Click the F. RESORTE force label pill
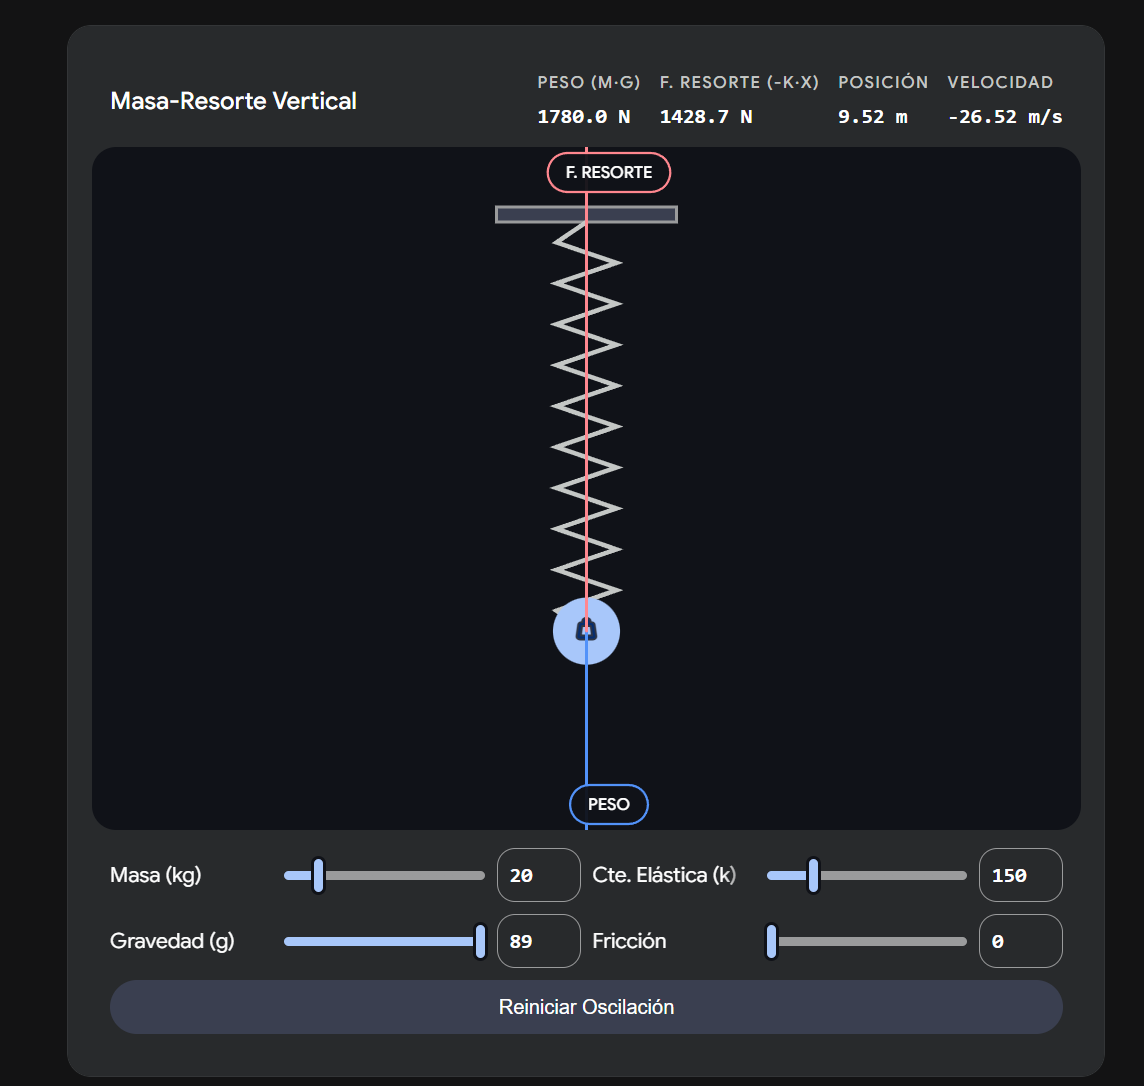Viewport: 1144px width, 1086px height. pos(608,172)
